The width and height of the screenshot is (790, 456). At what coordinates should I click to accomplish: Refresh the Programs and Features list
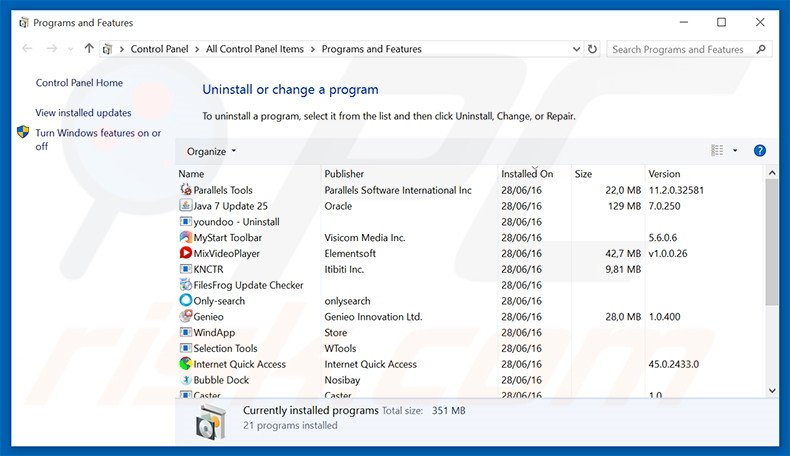pos(592,49)
